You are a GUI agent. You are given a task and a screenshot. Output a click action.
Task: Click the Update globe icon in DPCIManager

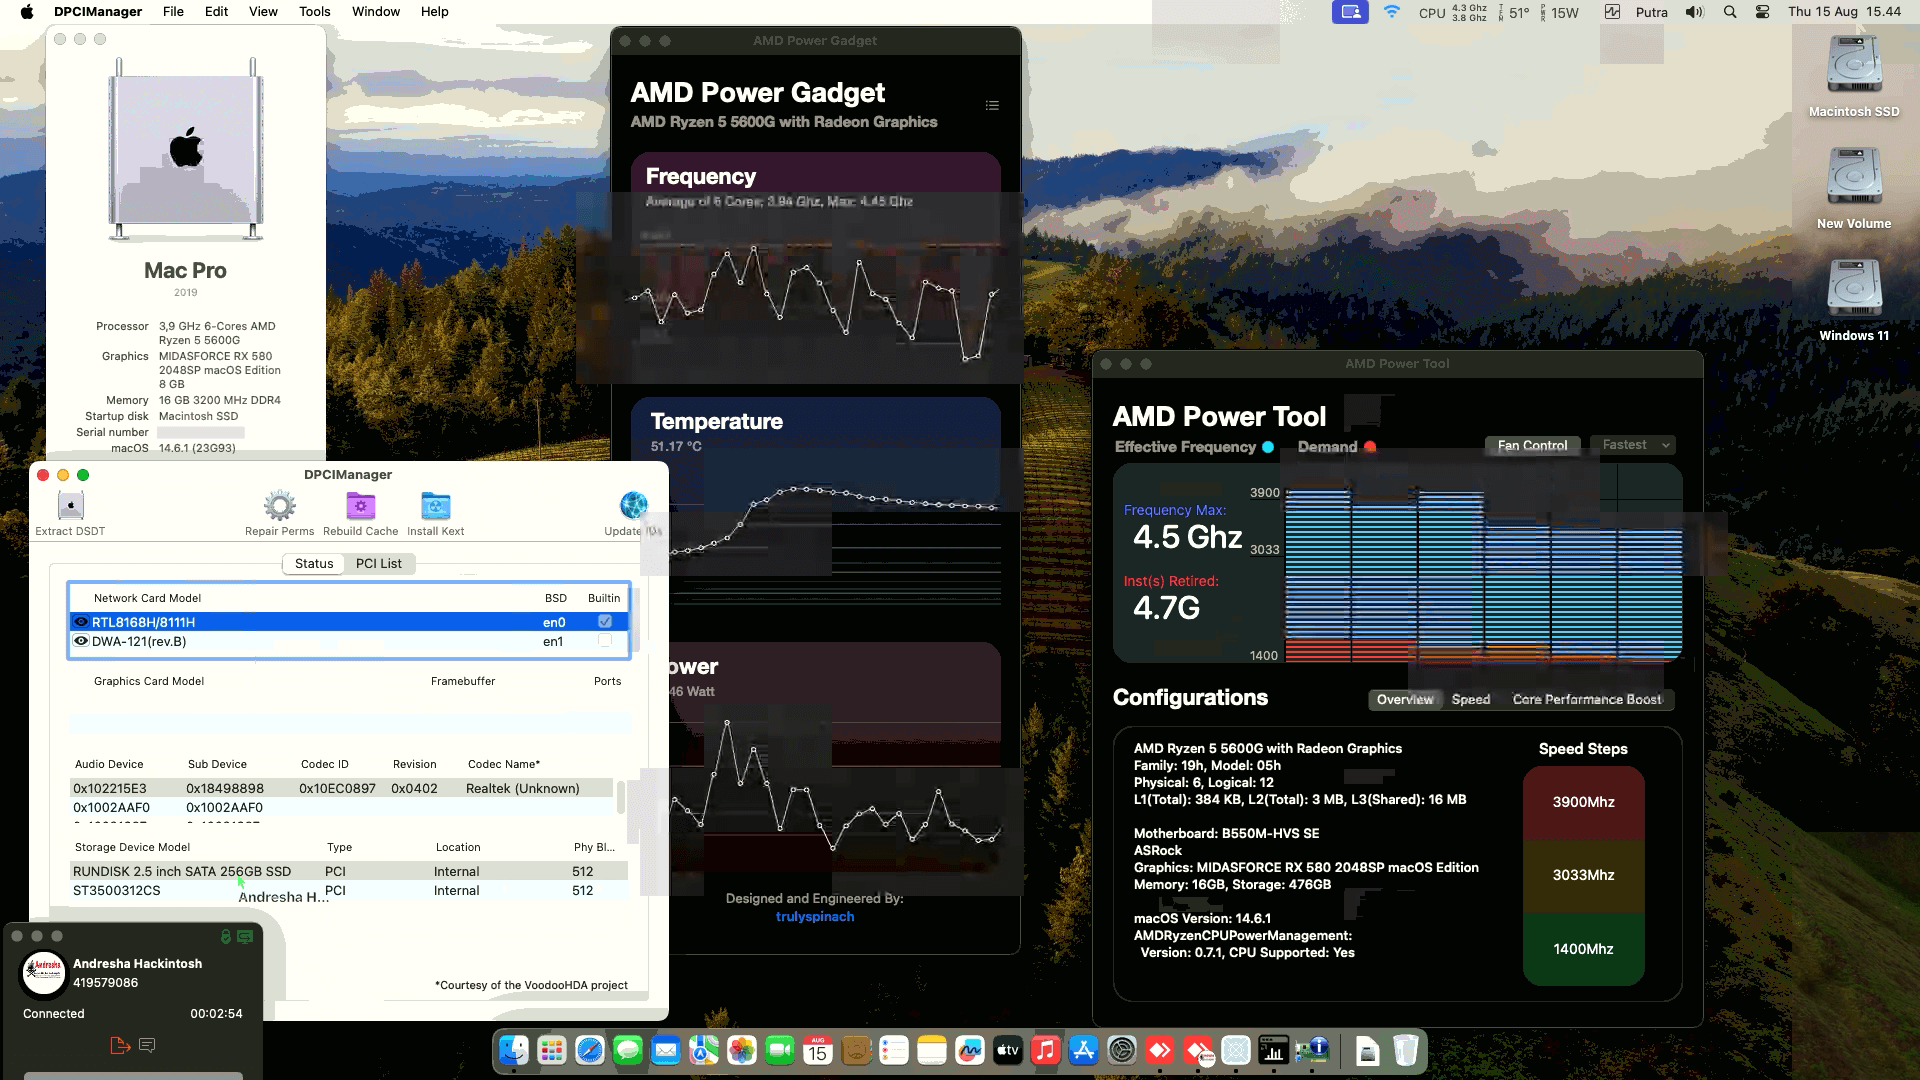tap(633, 506)
